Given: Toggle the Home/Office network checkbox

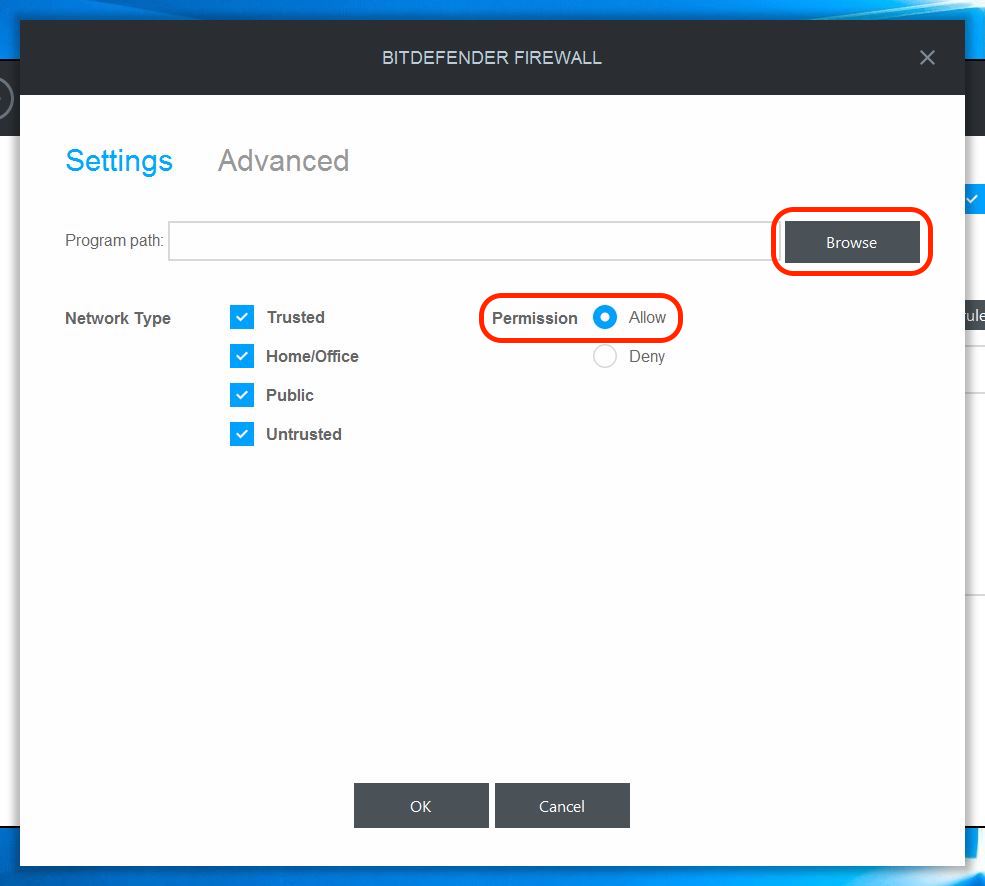Looking at the screenshot, I should pyautogui.click(x=242, y=356).
